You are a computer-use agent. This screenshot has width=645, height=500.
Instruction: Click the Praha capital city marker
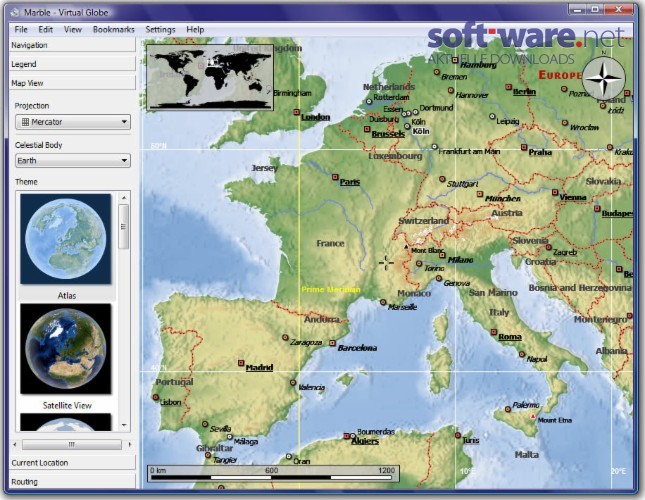(x=524, y=147)
